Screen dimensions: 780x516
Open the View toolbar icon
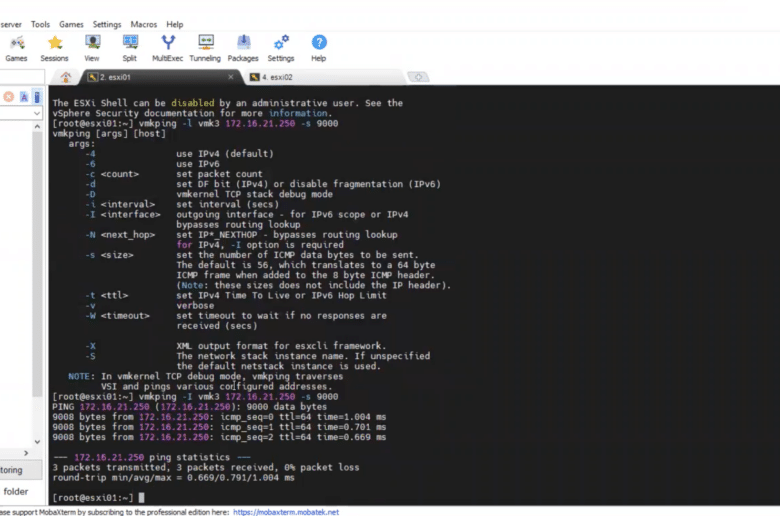(92, 48)
